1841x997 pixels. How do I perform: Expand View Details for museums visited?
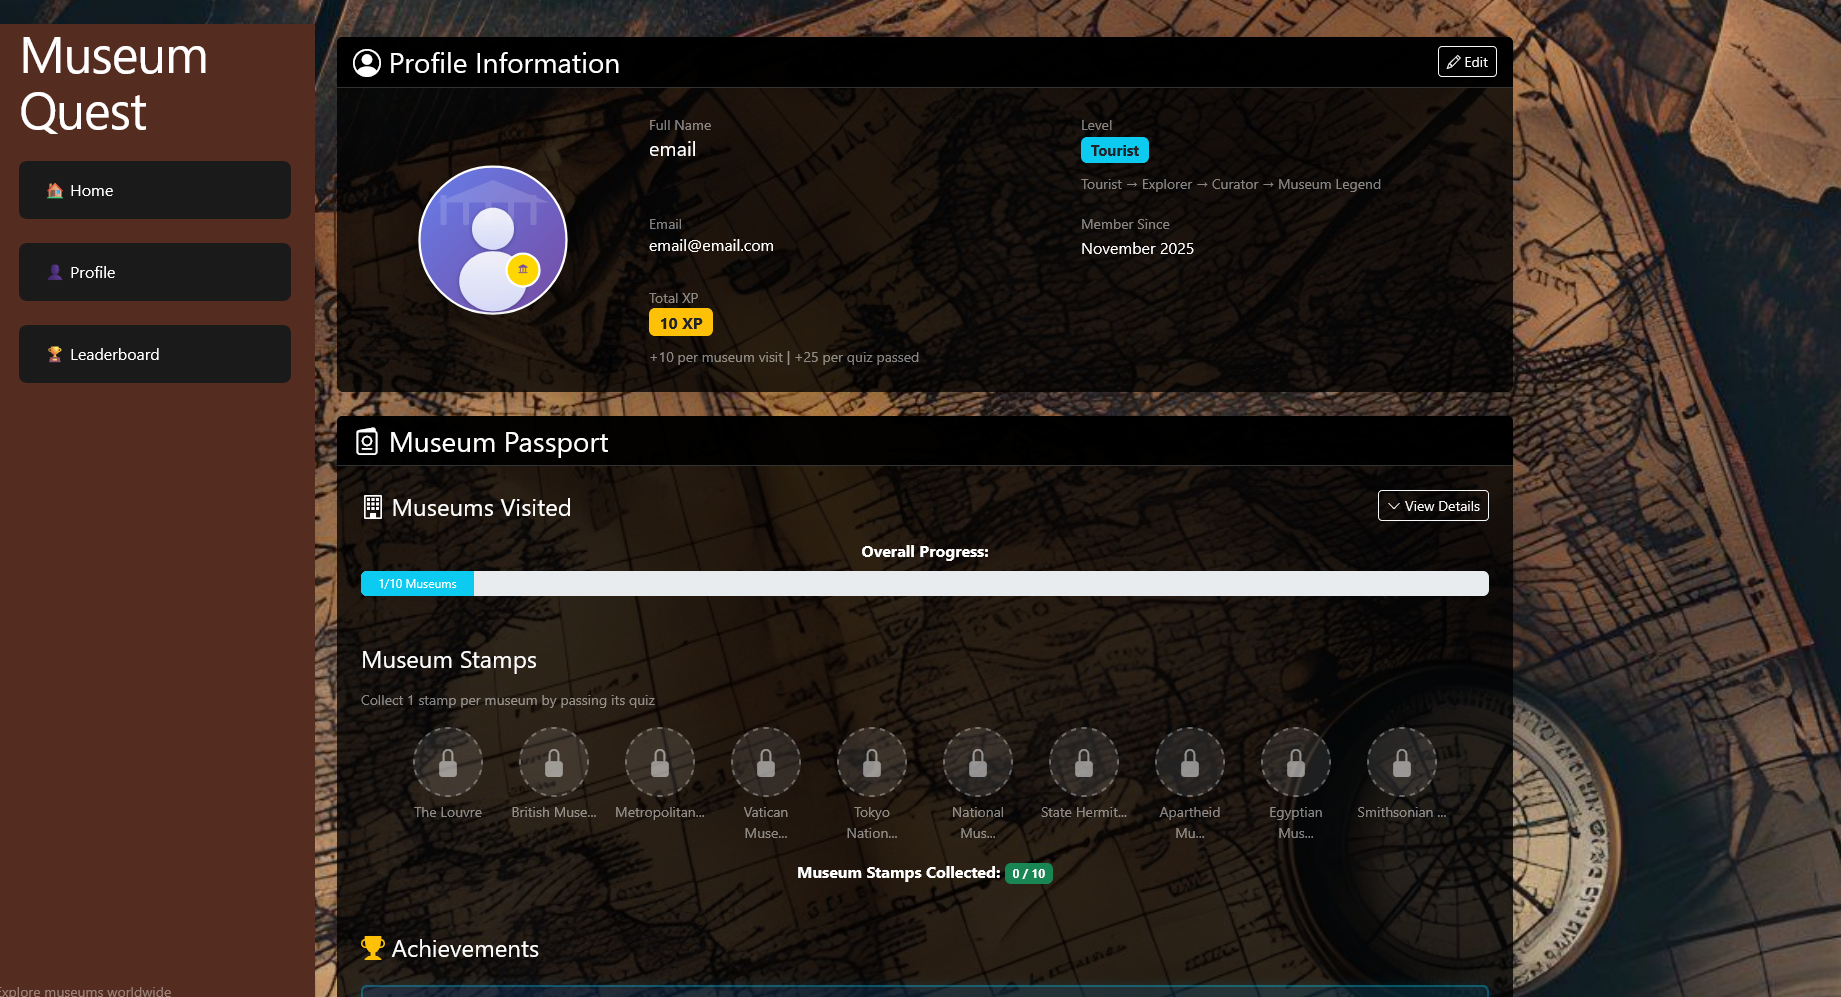1433,506
